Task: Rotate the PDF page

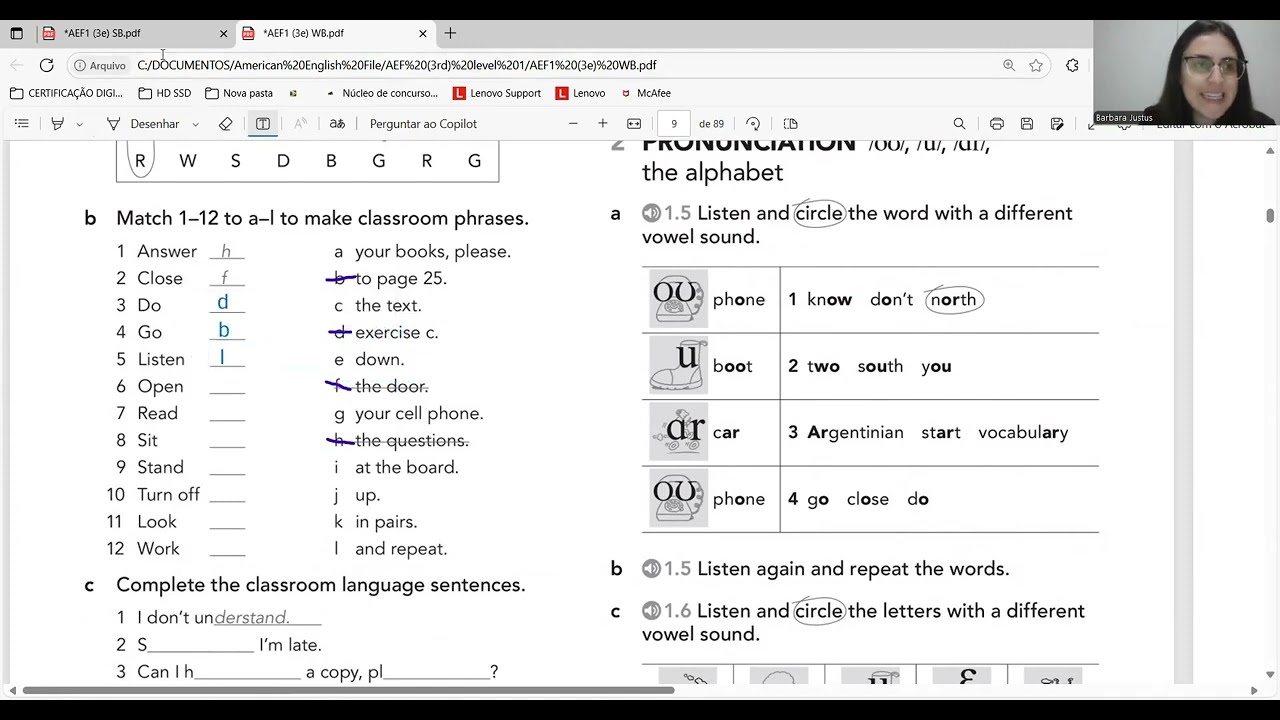Action: (753, 124)
